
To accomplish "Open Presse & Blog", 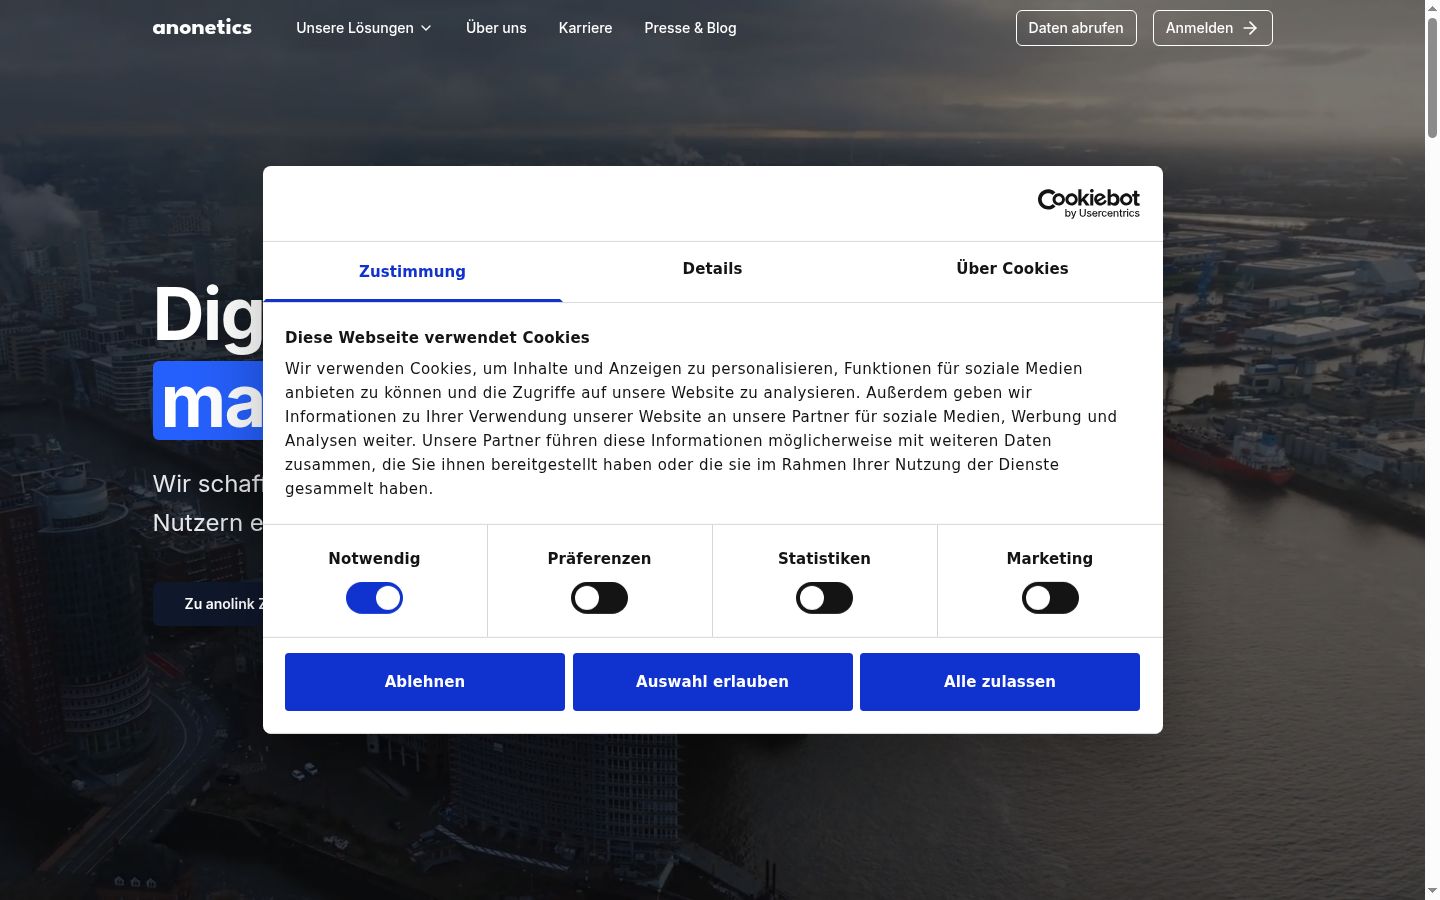I will [690, 28].
